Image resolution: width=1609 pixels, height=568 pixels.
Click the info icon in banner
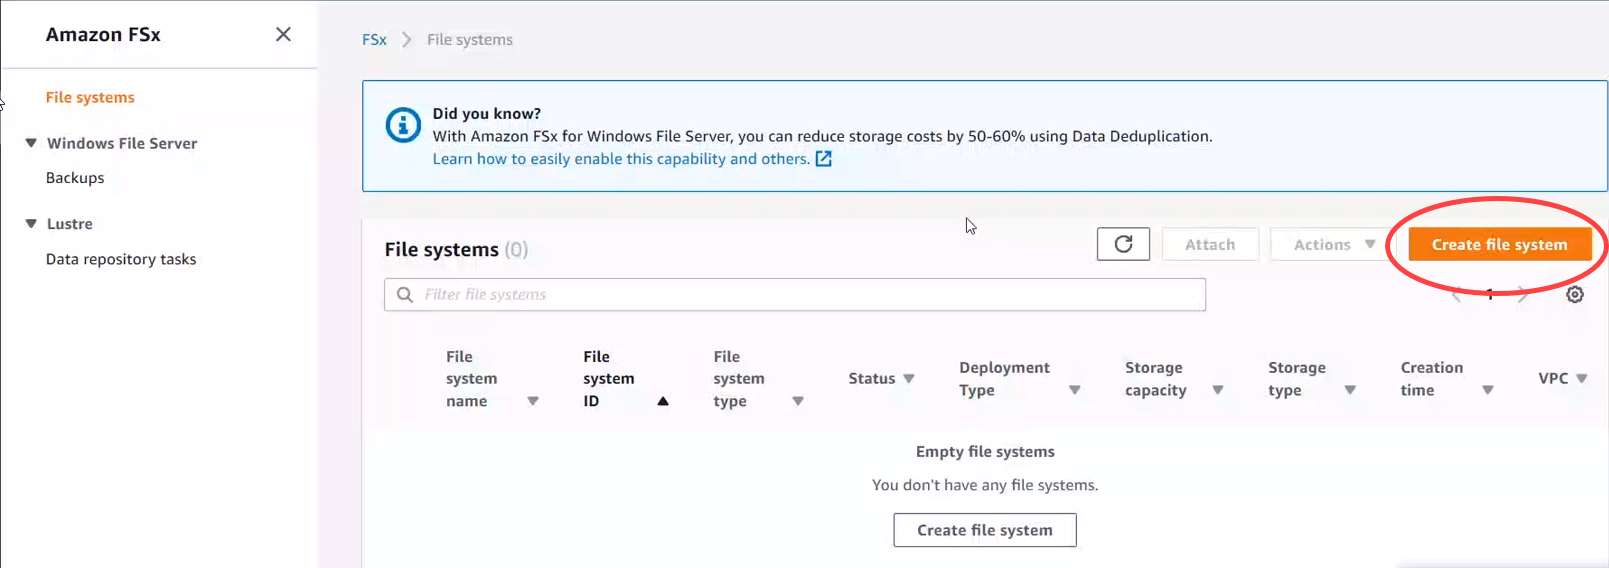(403, 125)
